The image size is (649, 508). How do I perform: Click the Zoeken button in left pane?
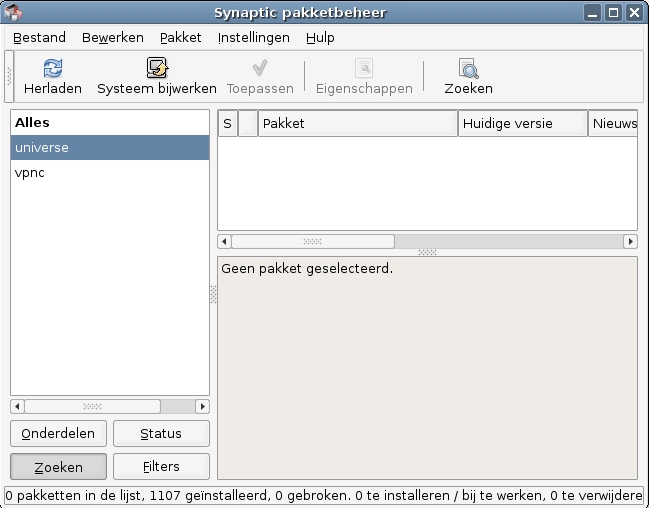(x=58, y=467)
